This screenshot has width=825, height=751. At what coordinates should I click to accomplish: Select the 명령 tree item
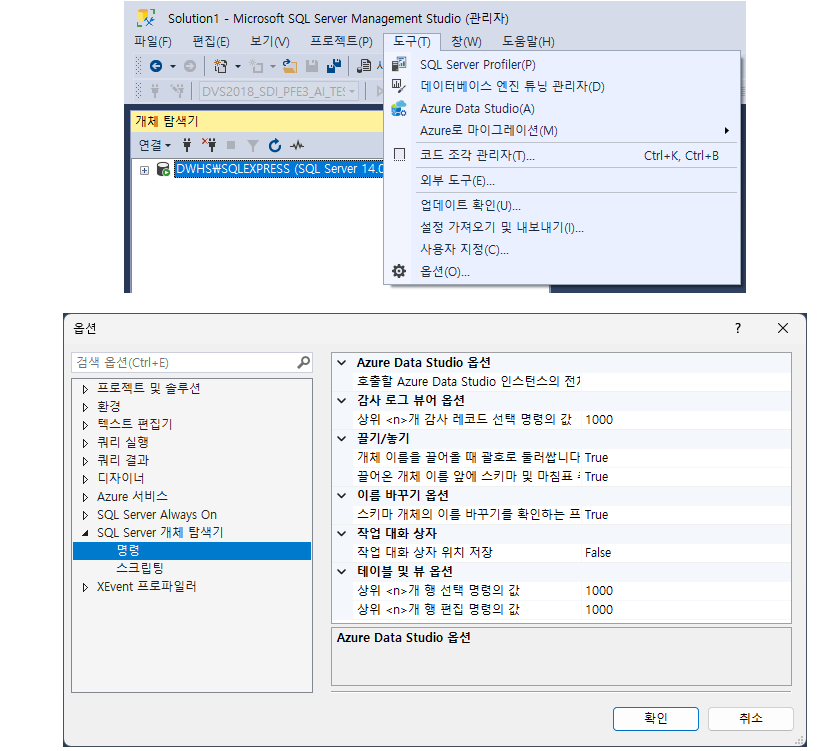coord(192,550)
